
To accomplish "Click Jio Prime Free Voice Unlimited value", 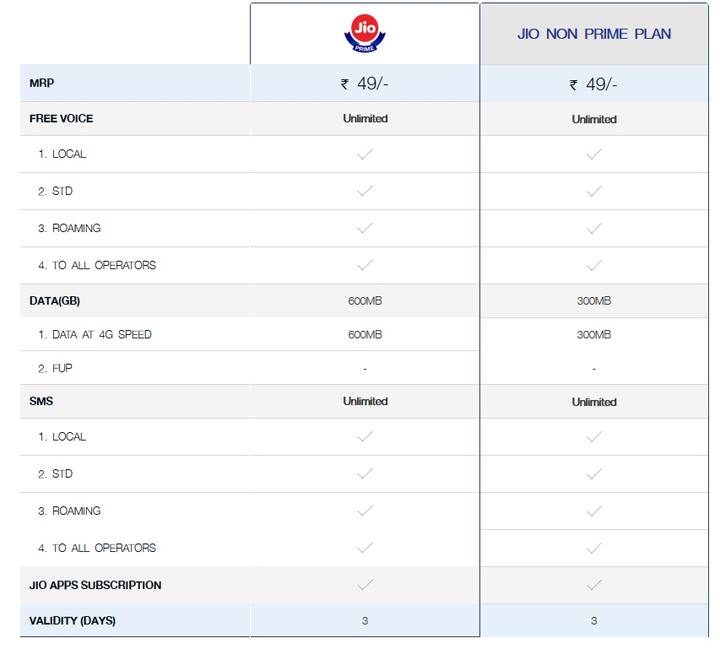I will (365, 119).
